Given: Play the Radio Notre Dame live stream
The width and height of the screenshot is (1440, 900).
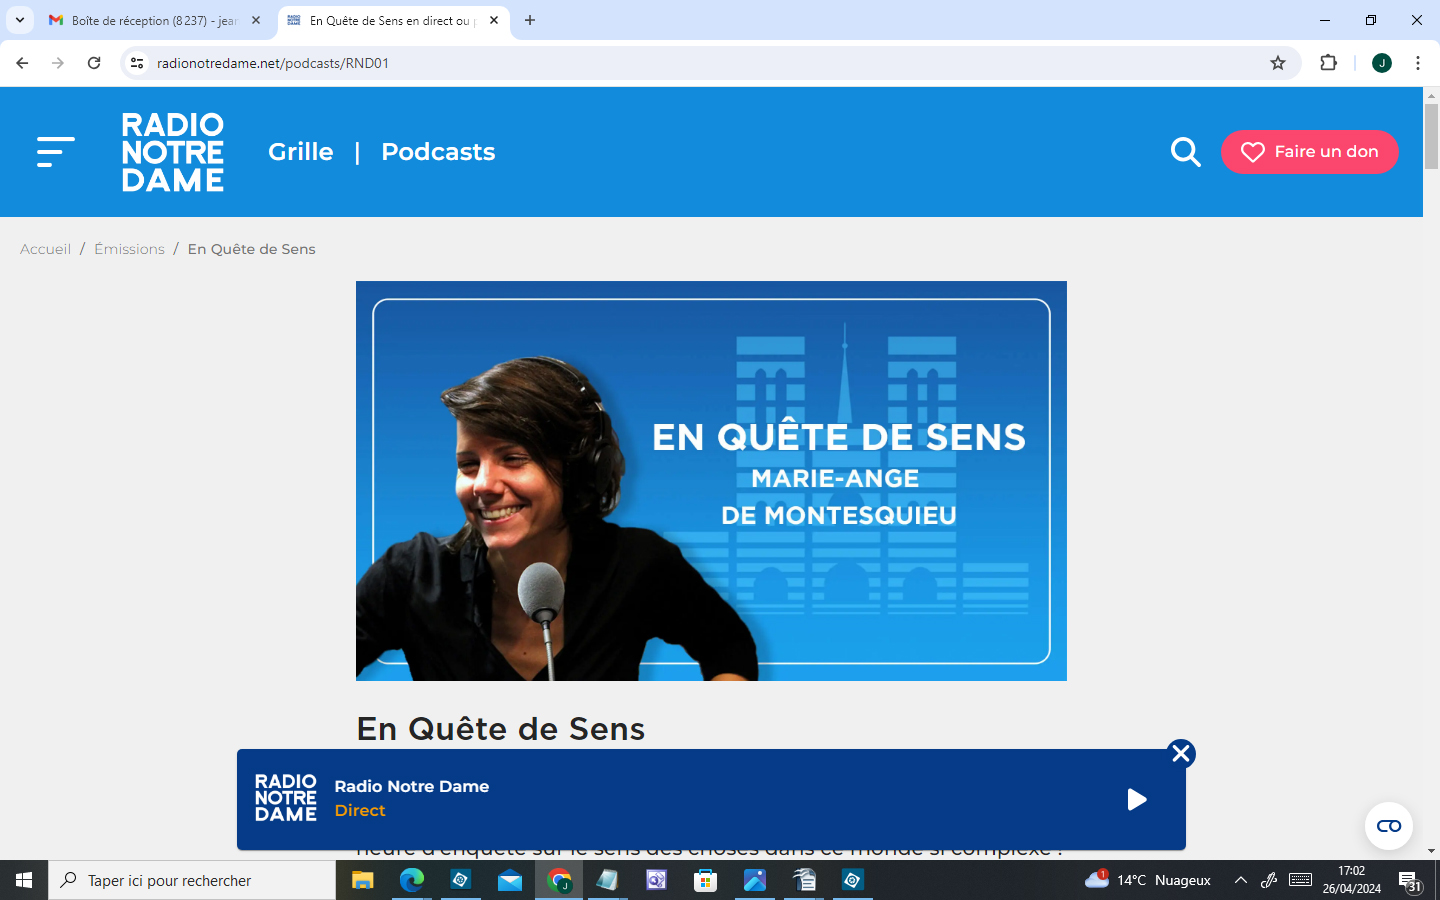Looking at the screenshot, I should pos(1137,800).
